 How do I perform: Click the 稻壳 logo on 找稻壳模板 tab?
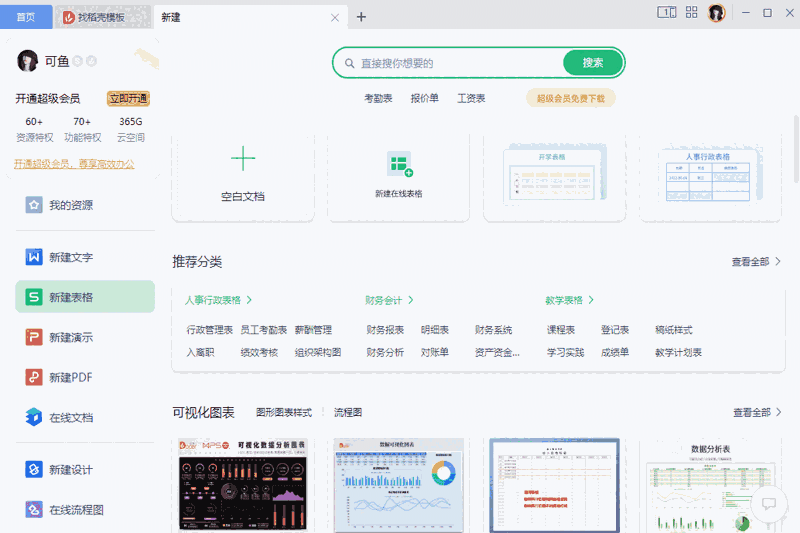(x=69, y=17)
